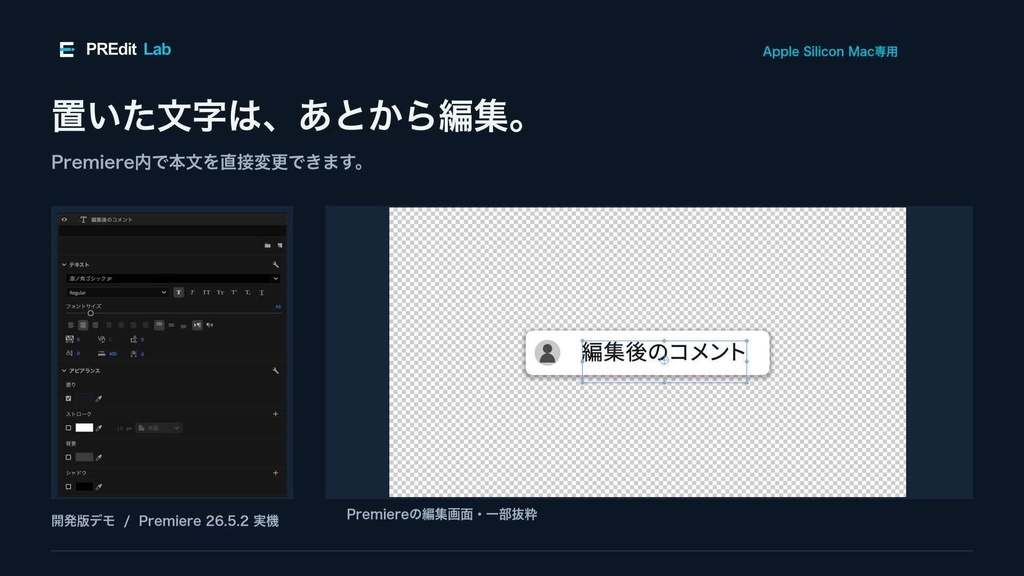Enable the シャドウ checkbox
Viewport: 1024px width, 576px height.
click(69, 487)
